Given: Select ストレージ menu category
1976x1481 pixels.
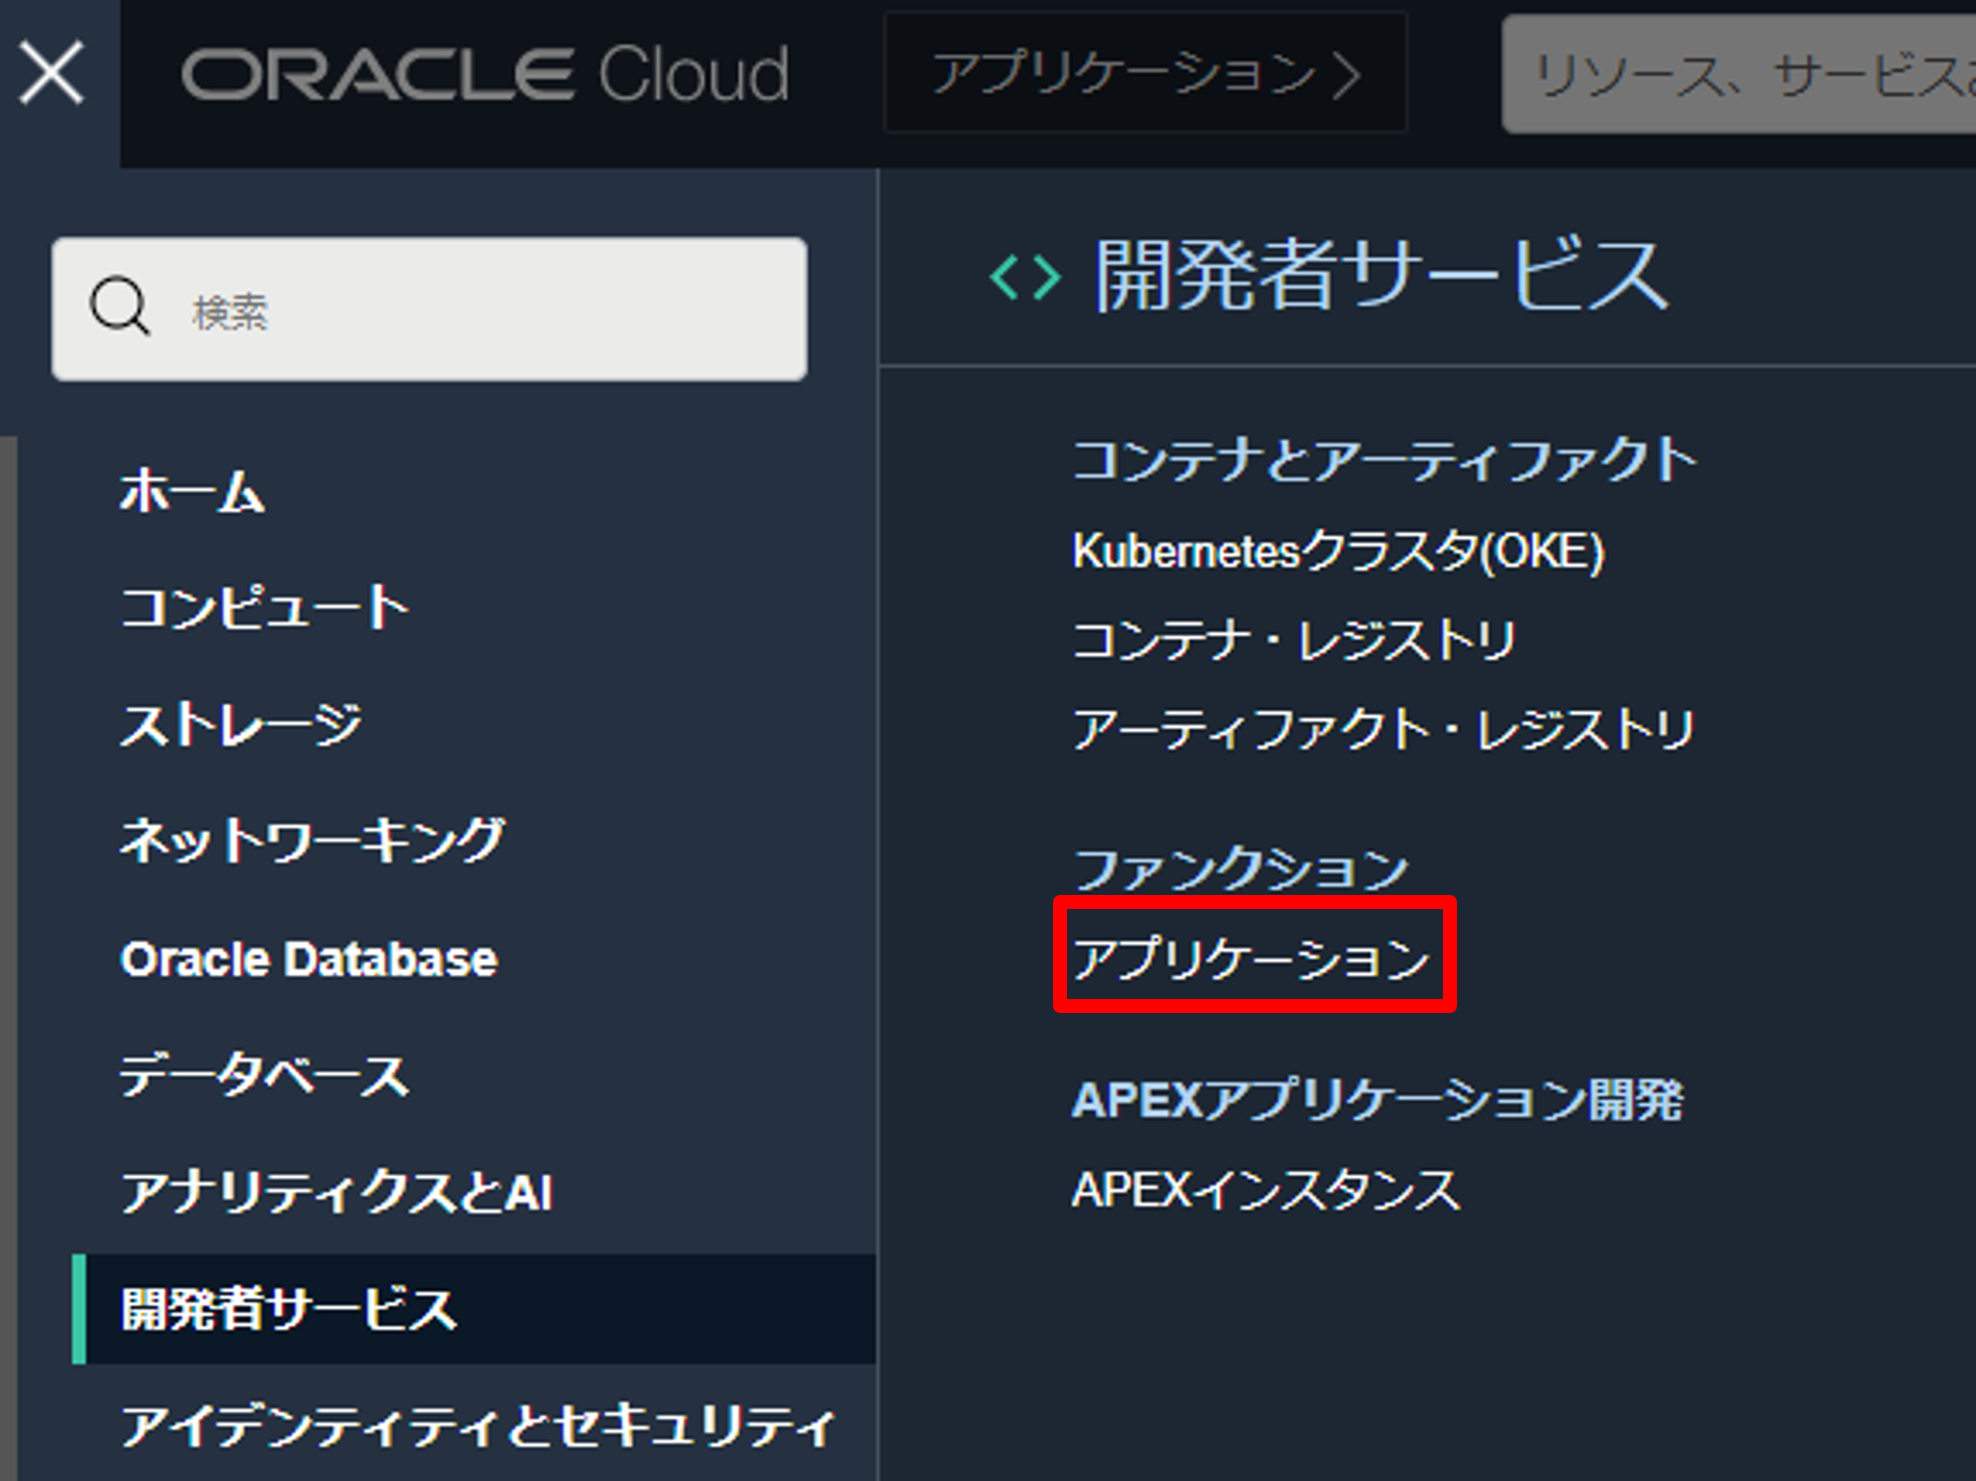Looking at the screenshot, I should click(x=241, y=724).
